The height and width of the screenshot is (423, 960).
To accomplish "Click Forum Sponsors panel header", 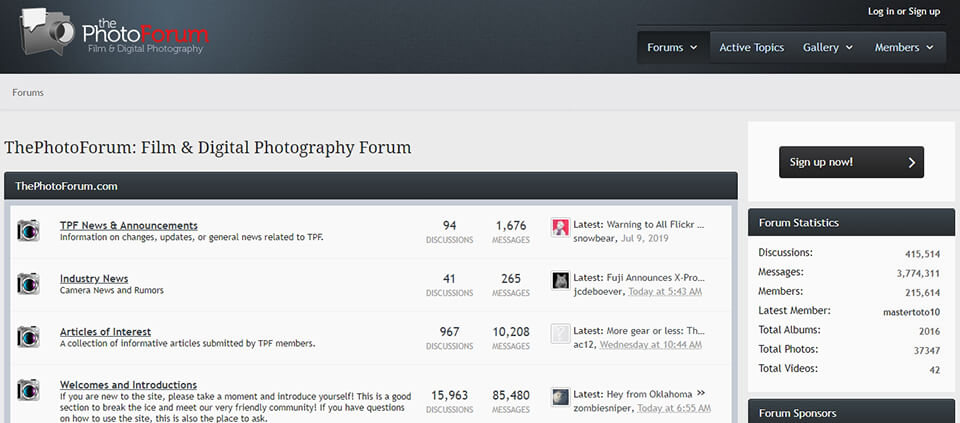I will (x=851, y=413).
